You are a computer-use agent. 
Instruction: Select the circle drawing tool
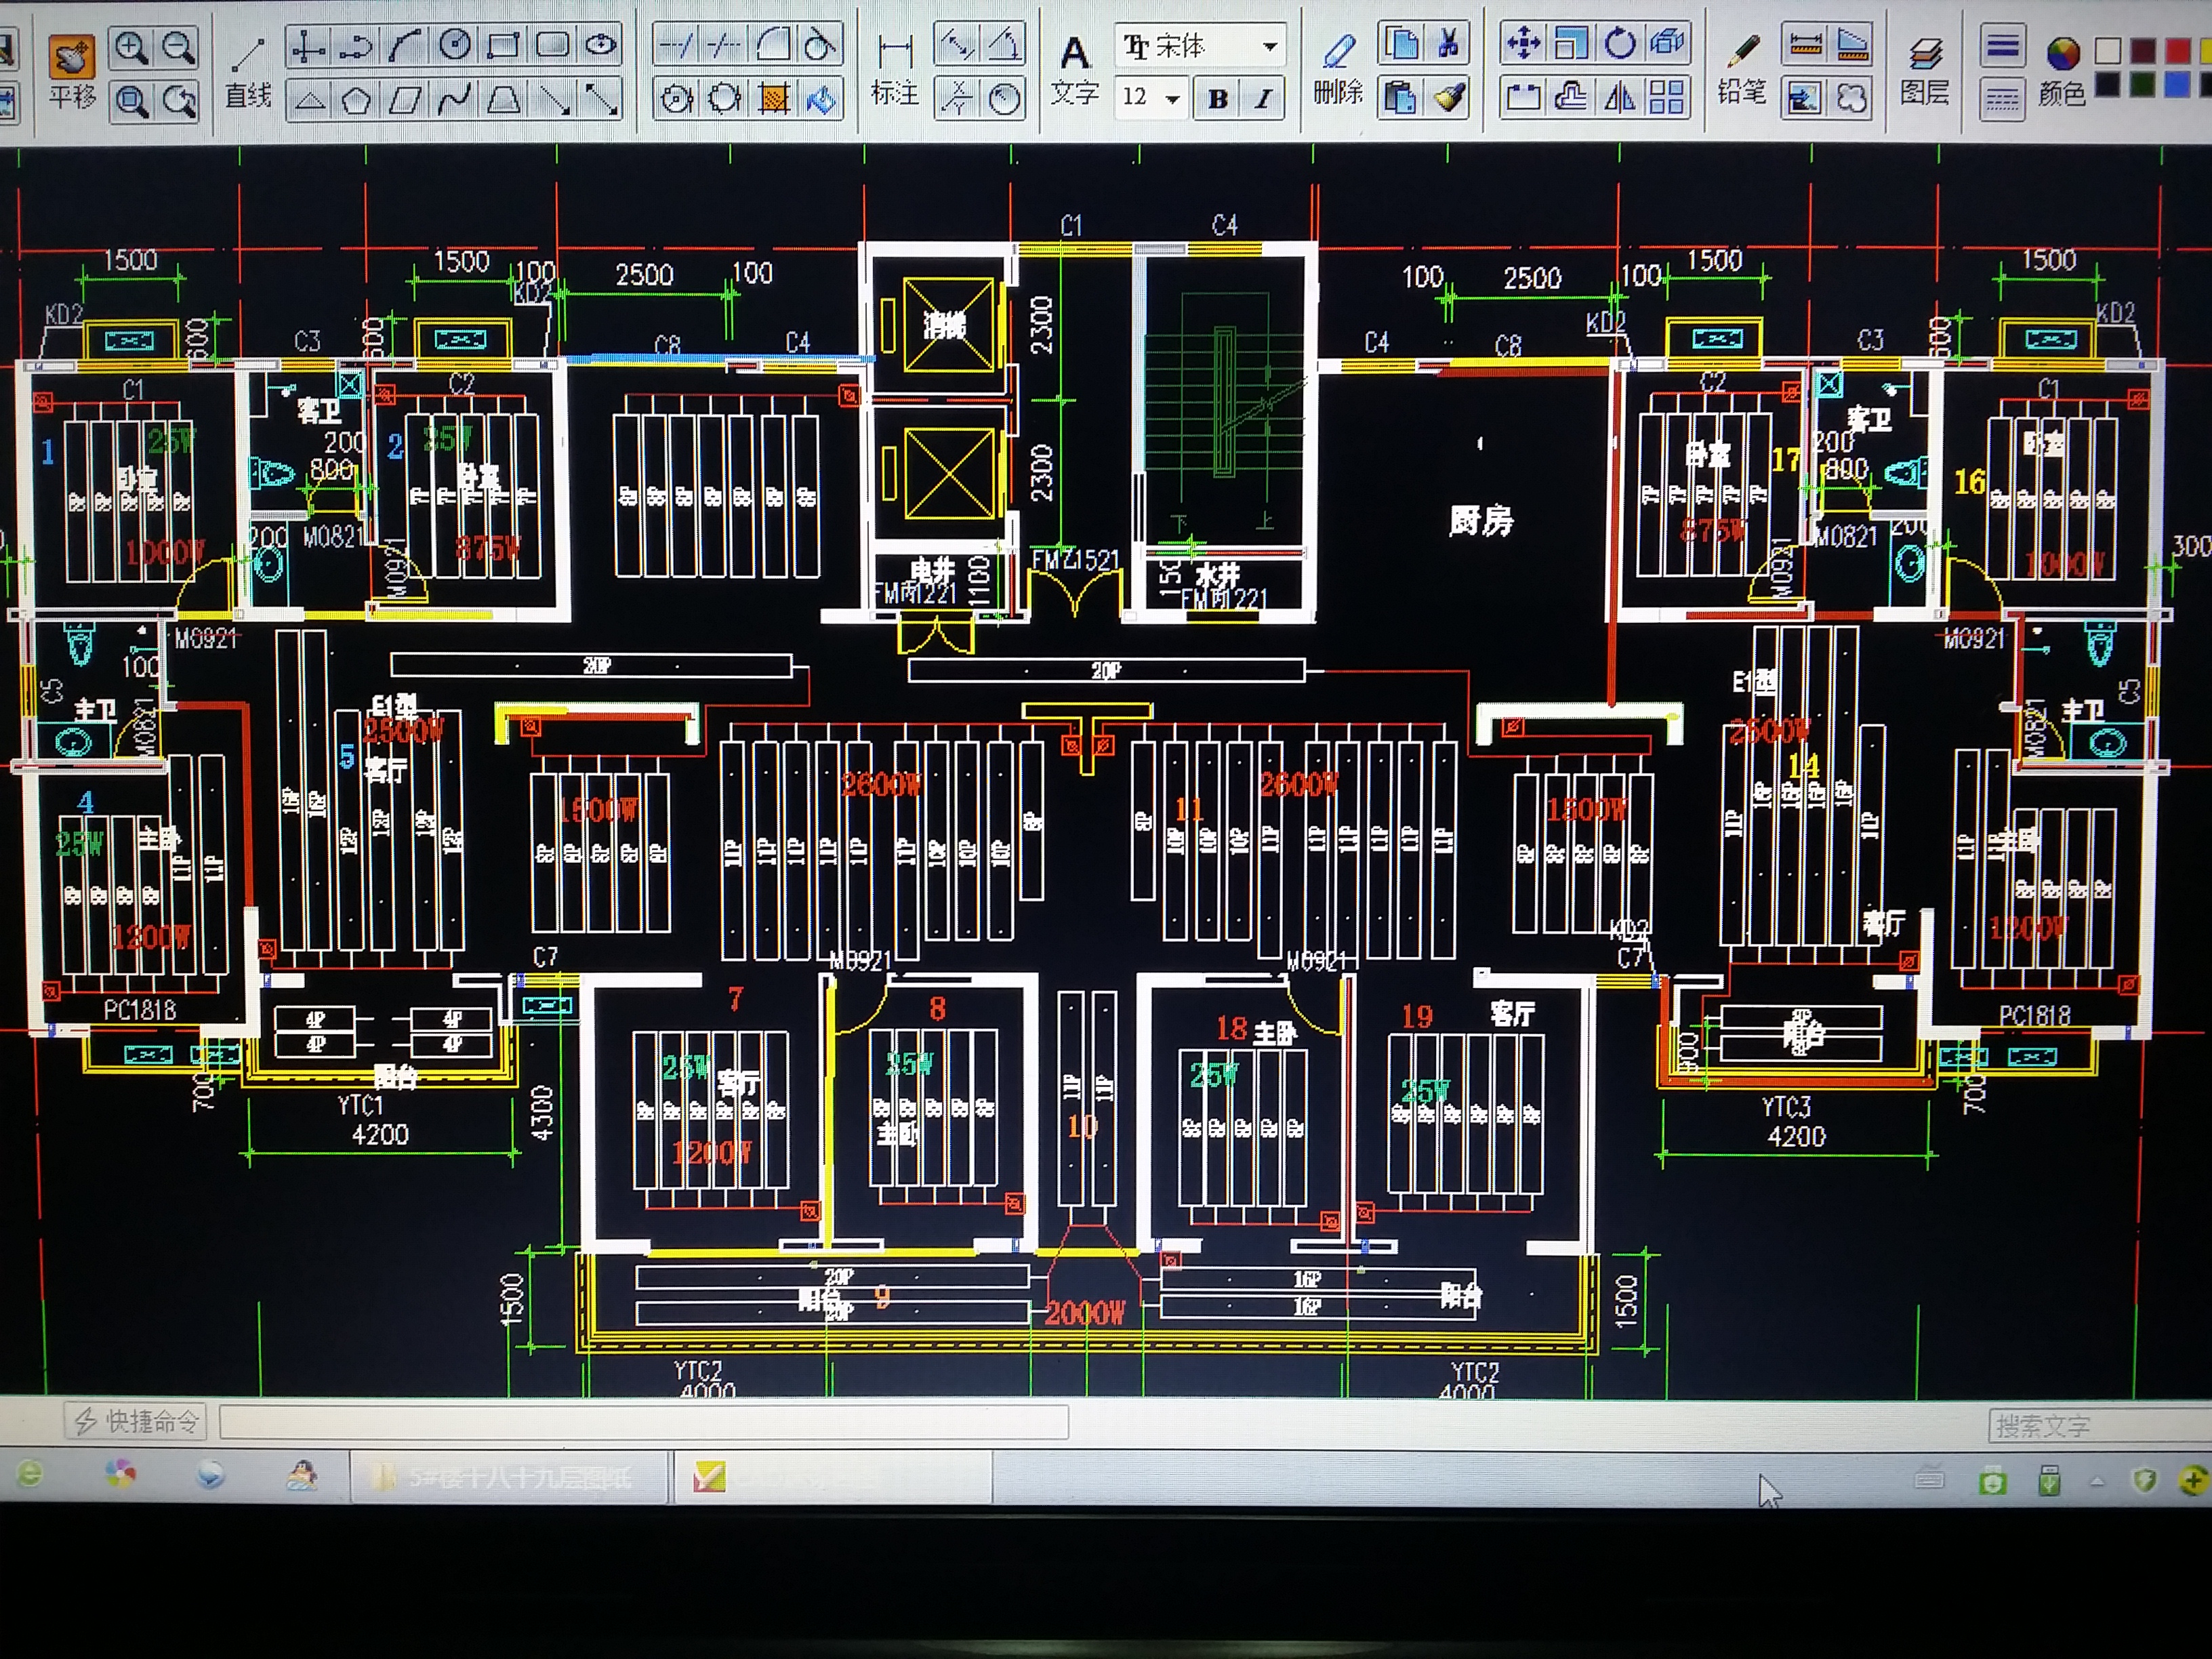[455, 45]
